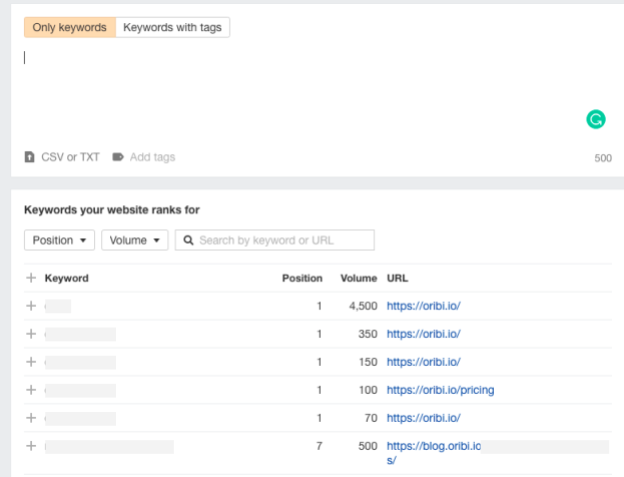Add the keyword with volume 4,500

(31, 306)
